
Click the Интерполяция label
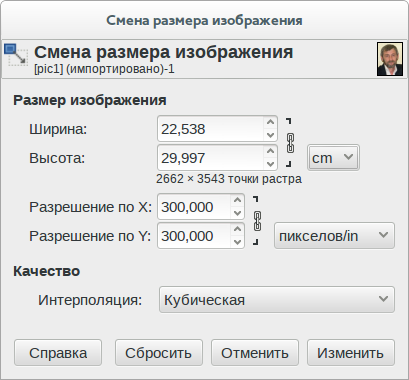[x=90, y=300]
